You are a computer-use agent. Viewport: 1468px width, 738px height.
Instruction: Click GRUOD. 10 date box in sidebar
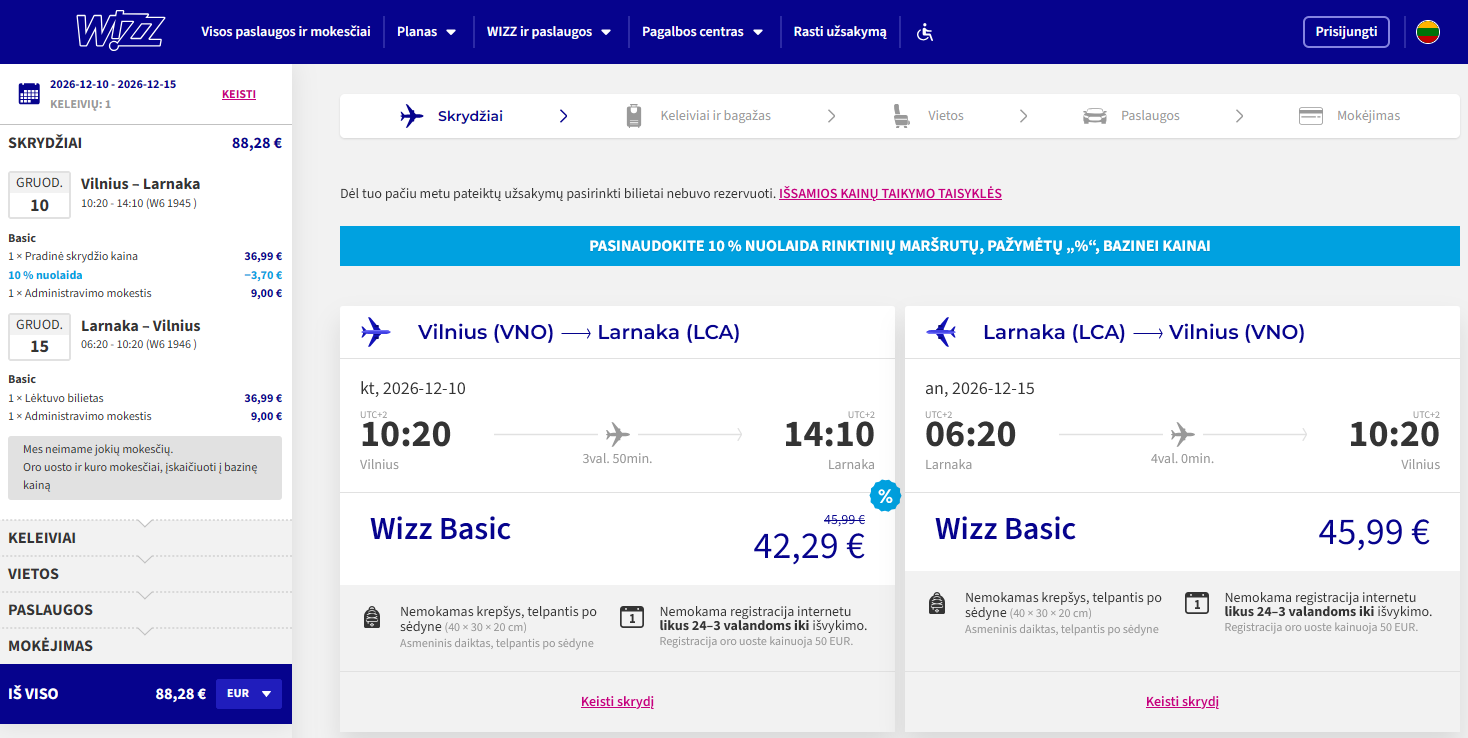40,195
